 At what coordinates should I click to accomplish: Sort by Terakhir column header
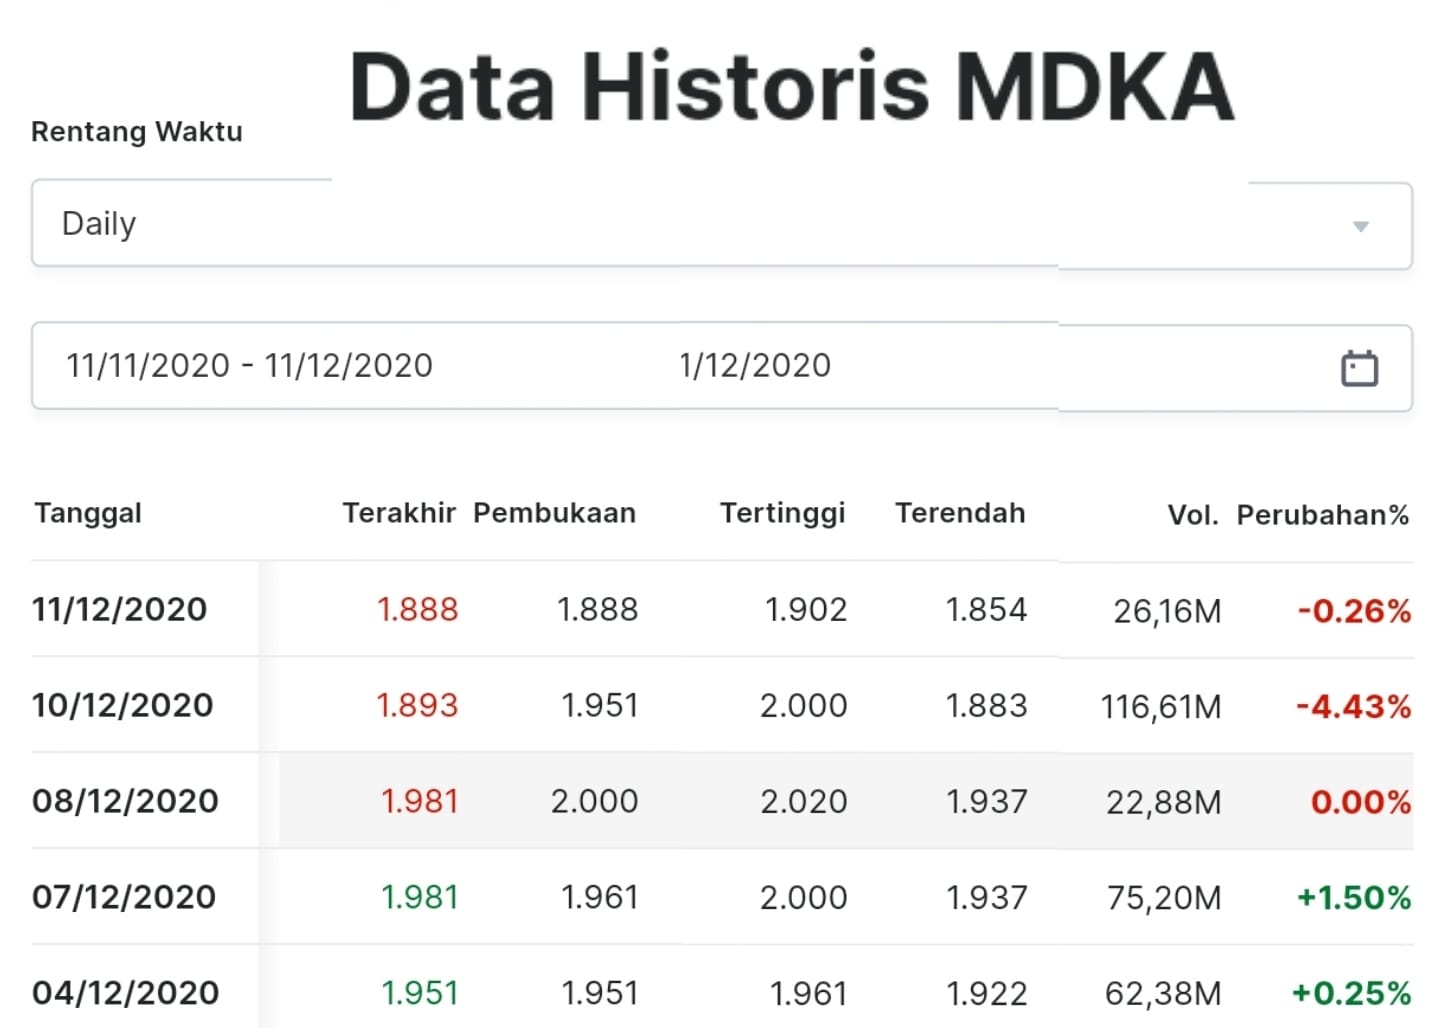coord(399,513)
